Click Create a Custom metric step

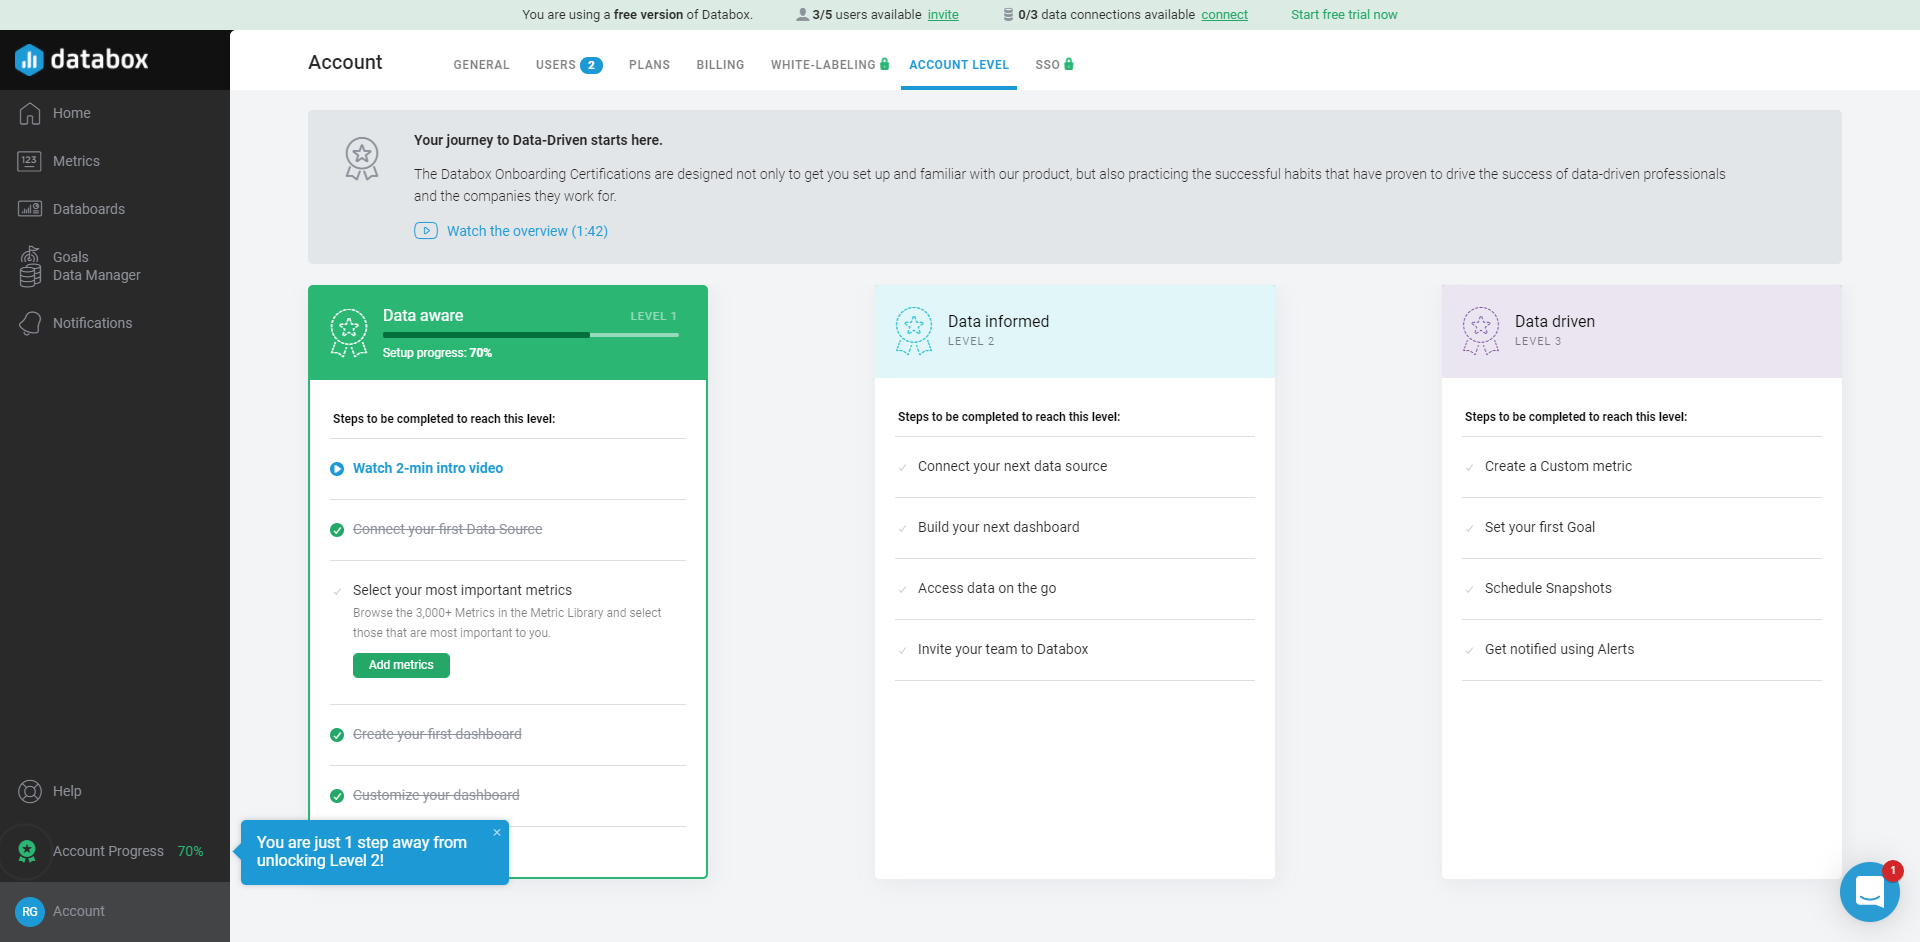(1558, 466)
